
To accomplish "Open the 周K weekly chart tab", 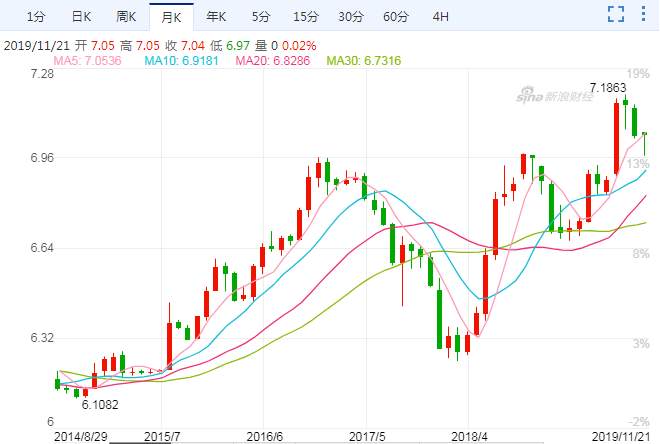I will coord(126,17).
